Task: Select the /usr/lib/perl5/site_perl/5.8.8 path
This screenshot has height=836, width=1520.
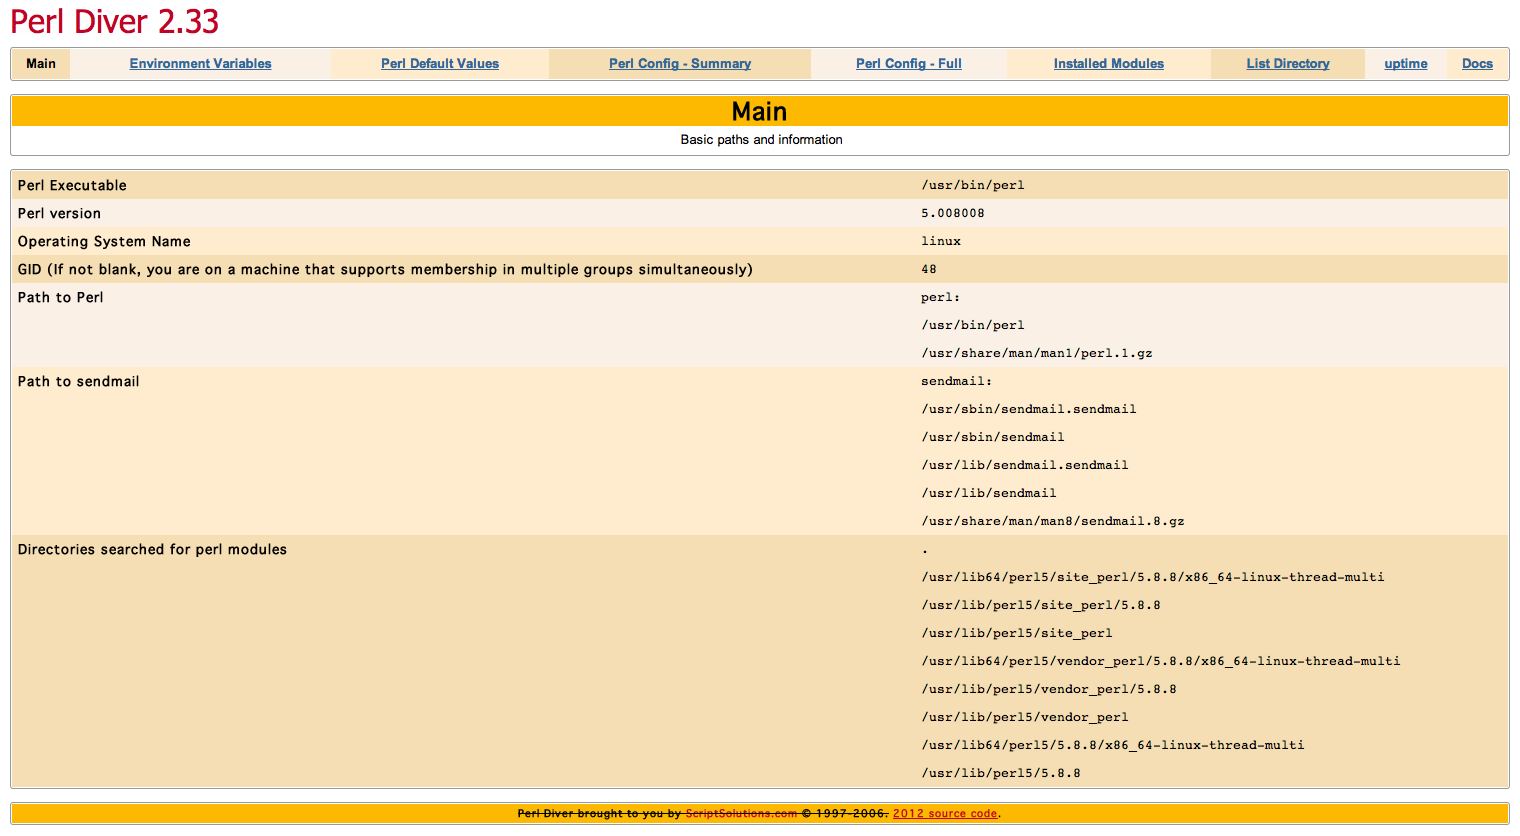Action: click(1041, 606)
